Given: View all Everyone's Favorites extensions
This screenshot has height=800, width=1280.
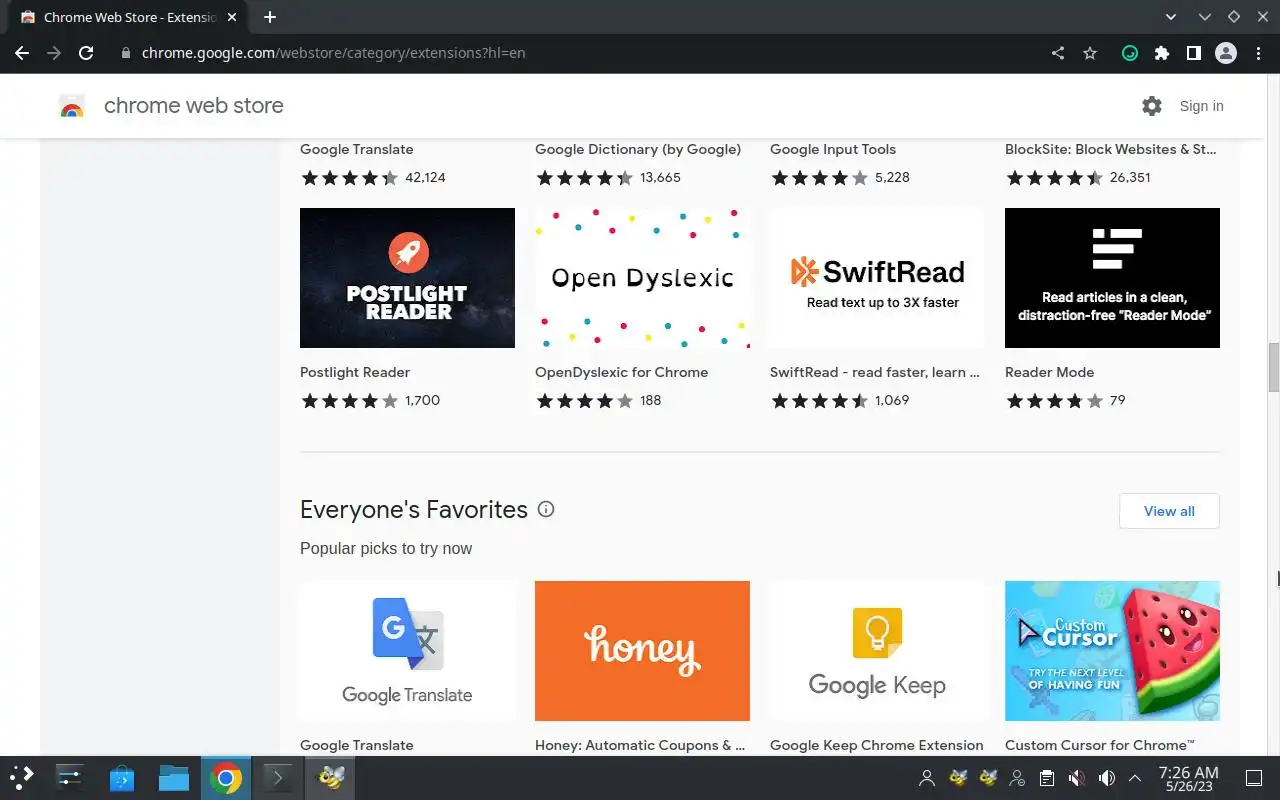Looking at the screenshot, I should pos(1169,511).
